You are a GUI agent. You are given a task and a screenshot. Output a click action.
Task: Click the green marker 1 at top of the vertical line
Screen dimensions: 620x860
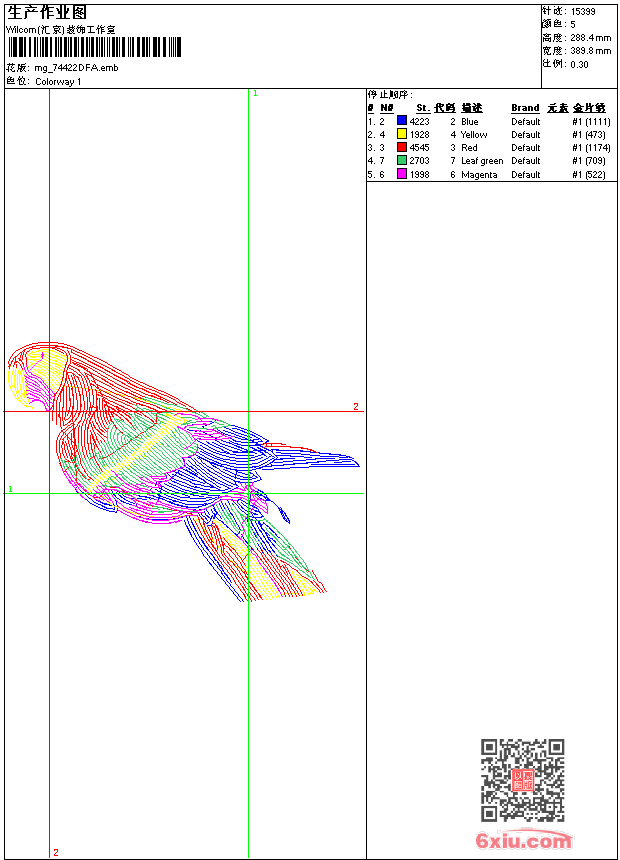coord(255,93)
